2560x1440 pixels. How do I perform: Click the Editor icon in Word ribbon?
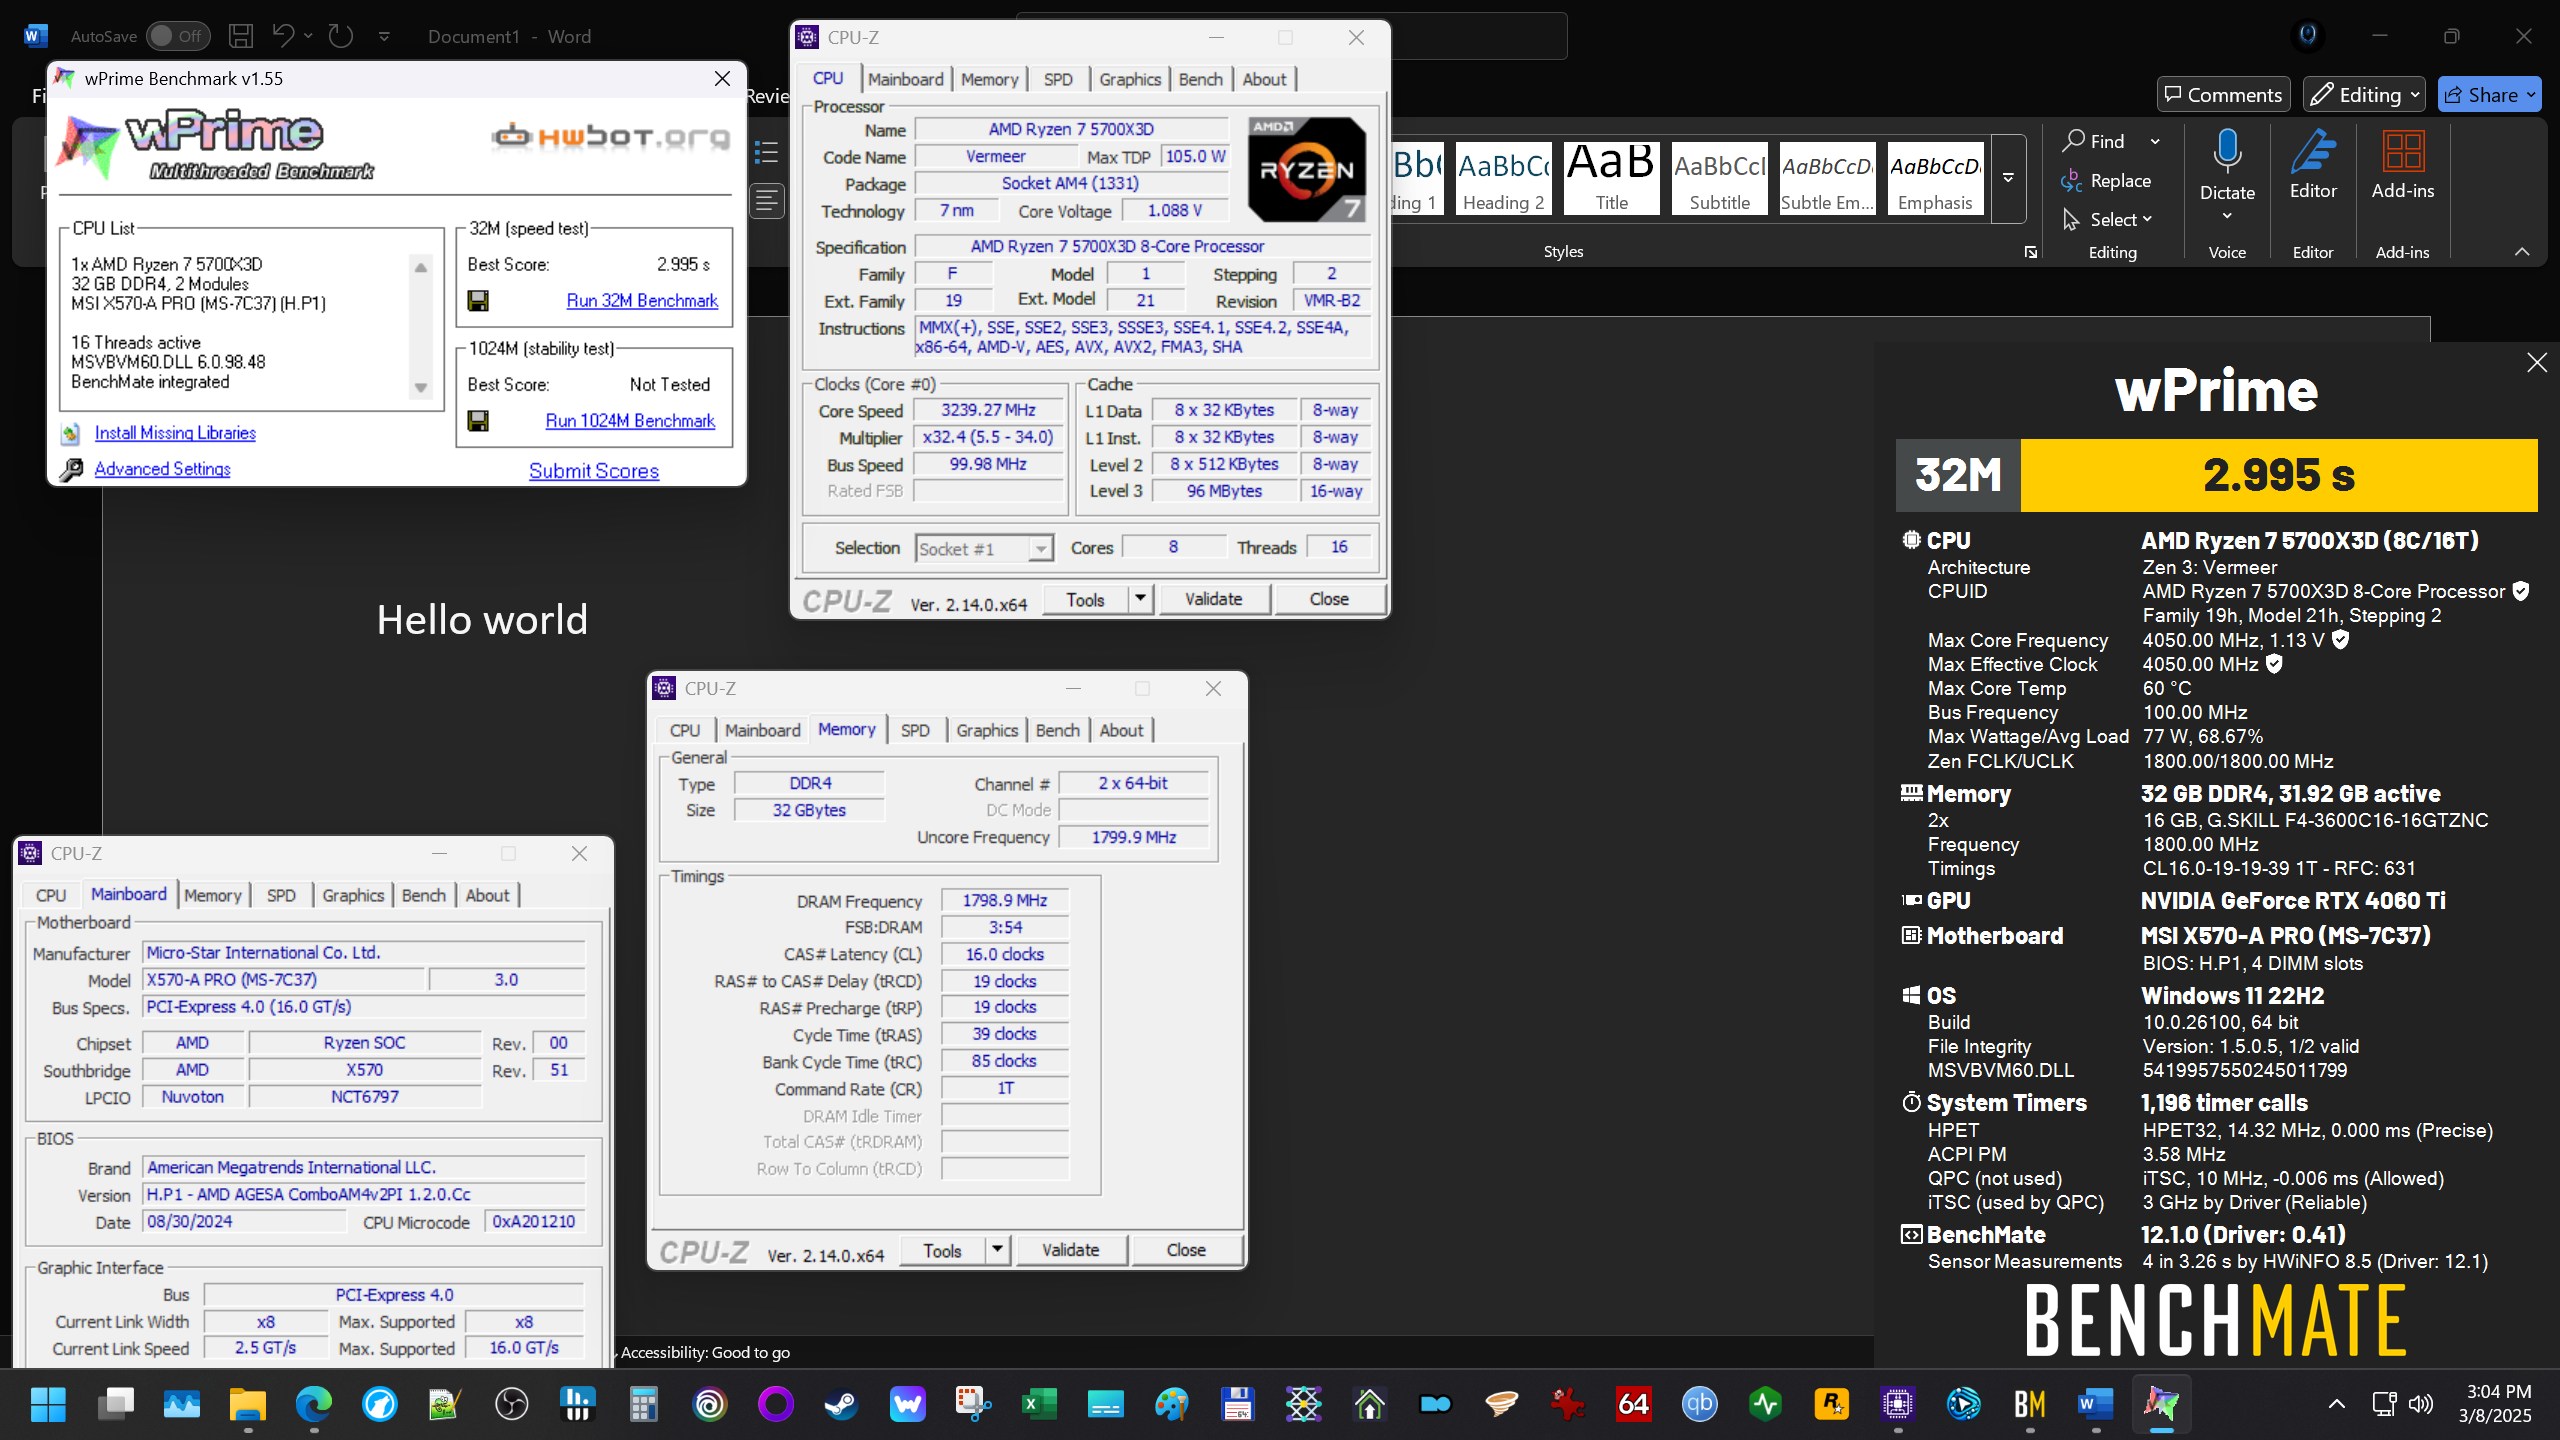coord(2313,152)
